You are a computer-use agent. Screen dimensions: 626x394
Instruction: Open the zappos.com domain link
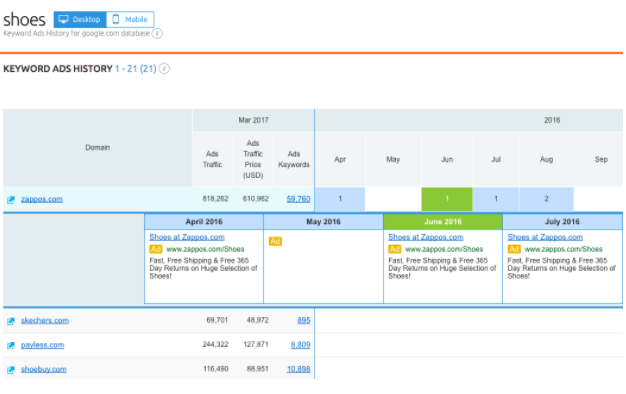(42, 199)
